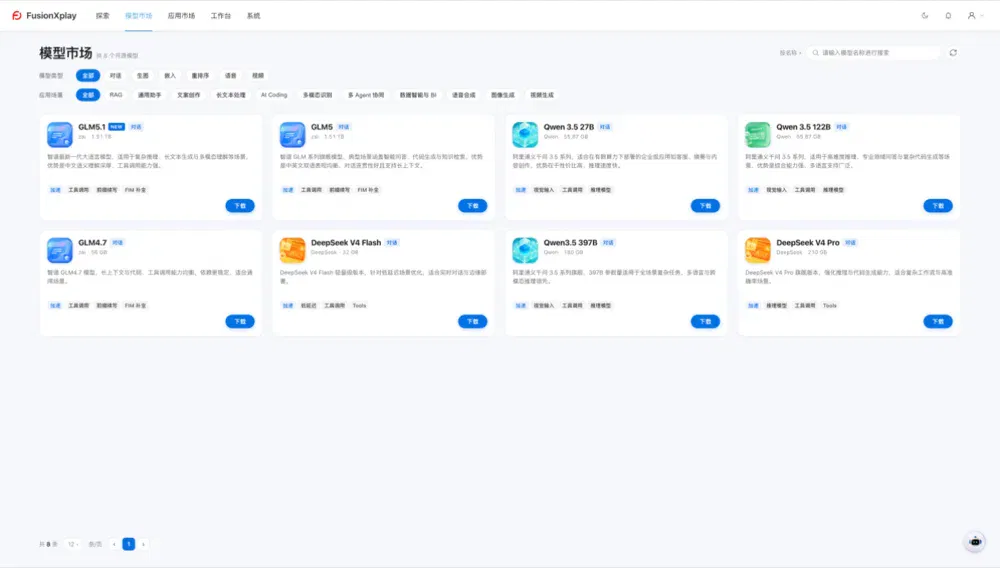Toggle dark mode moon icon
Screen dimensions: 1000x568
click(925, 15)
